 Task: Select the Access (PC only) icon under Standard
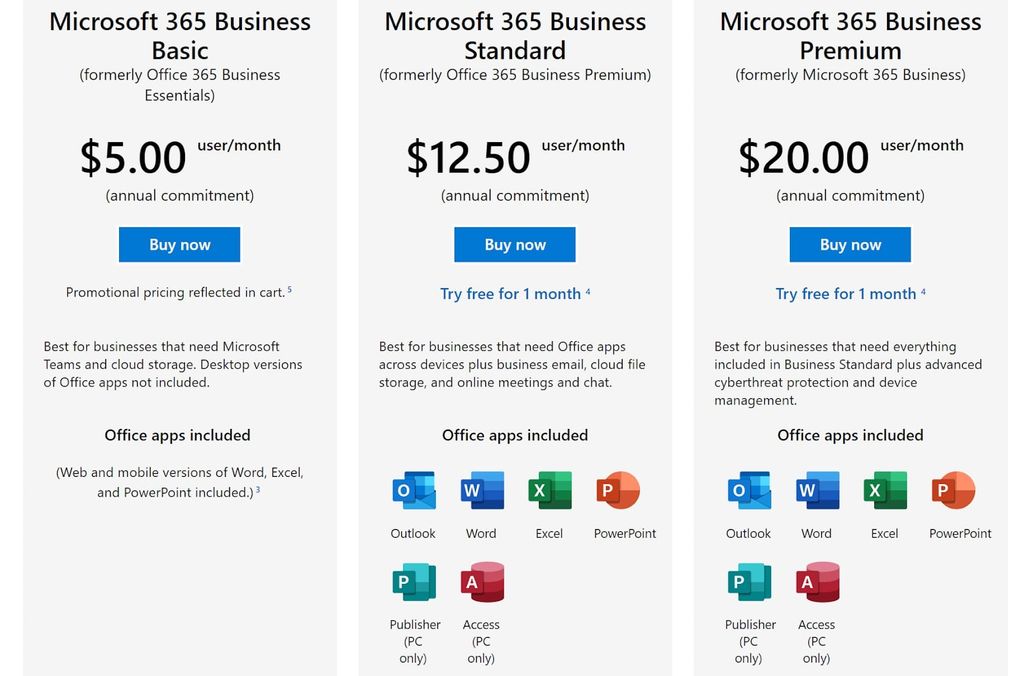(x=481, y=581)
